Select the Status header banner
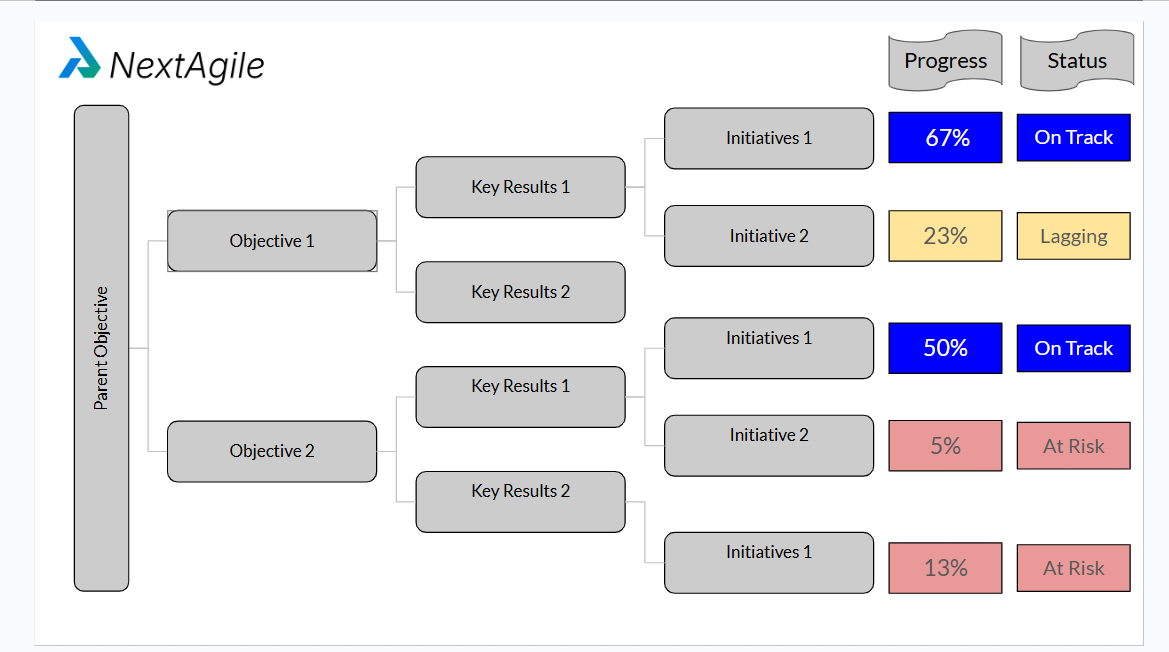 [1077, 61]
